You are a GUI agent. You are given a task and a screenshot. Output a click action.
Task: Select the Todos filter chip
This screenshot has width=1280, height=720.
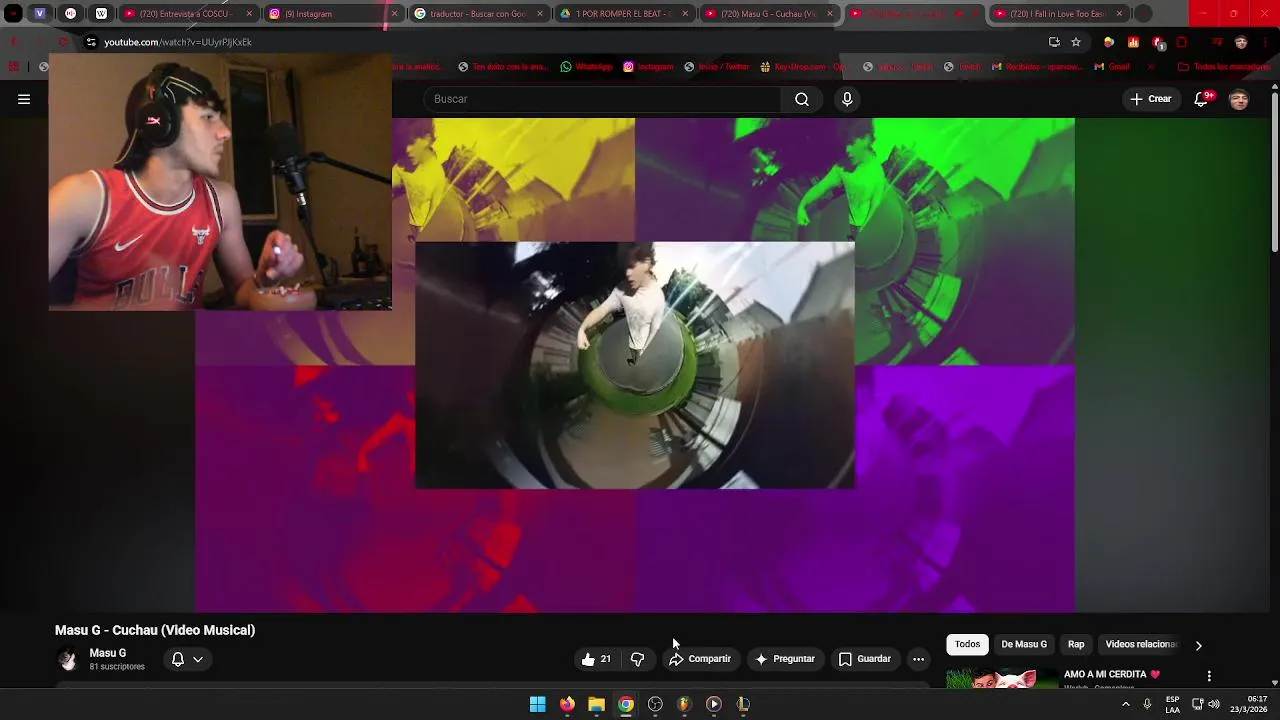click(x=967, y=644)
